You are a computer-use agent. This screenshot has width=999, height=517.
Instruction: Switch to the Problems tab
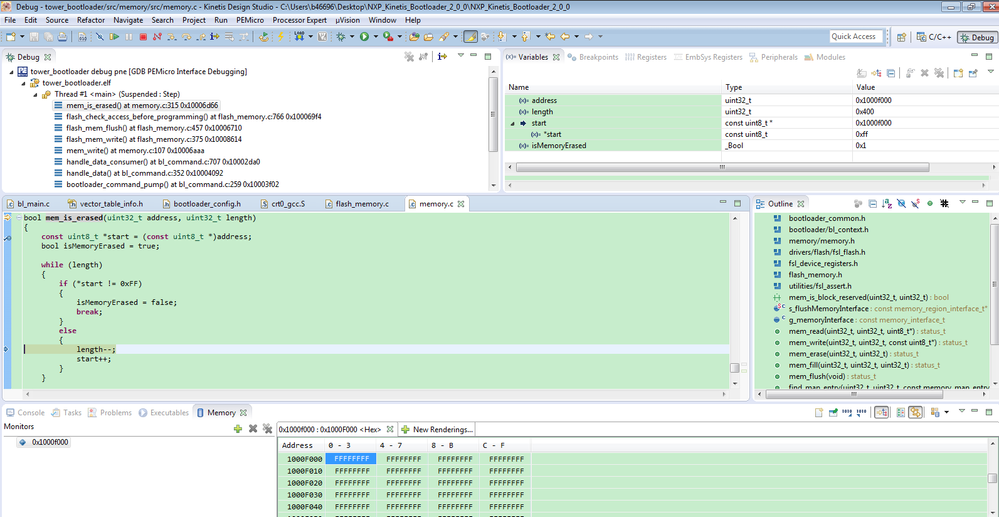(x=109, y=412)
